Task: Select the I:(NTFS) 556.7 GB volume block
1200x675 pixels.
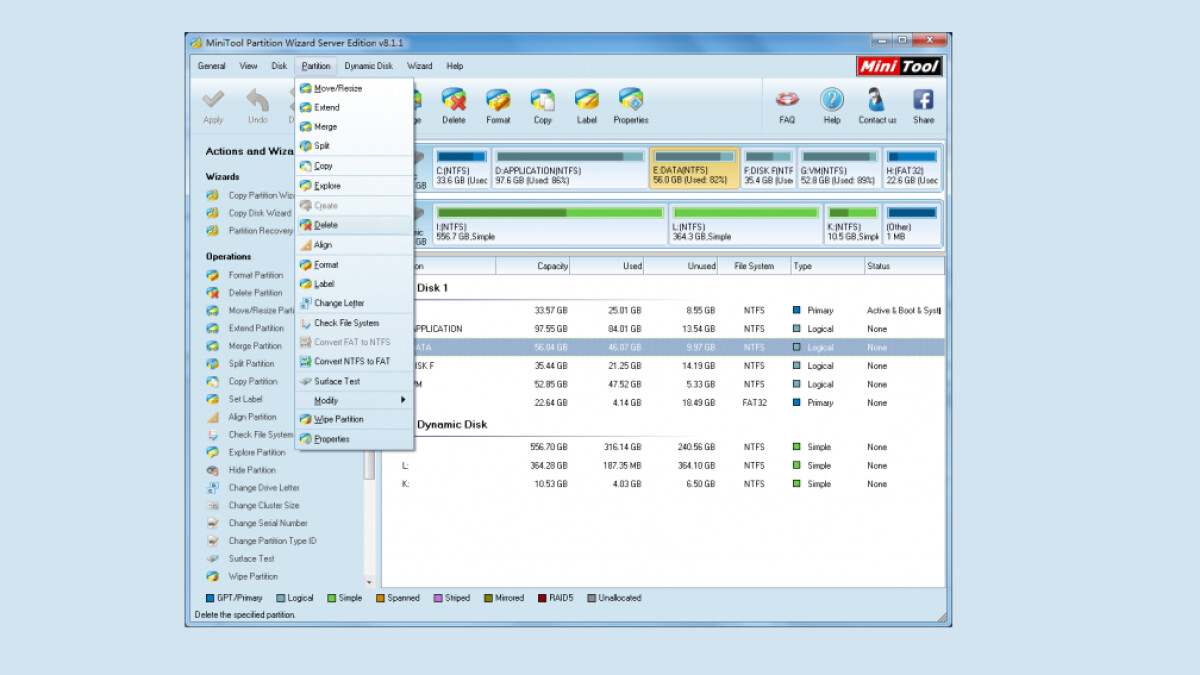Action: click(x=550, y=226)
